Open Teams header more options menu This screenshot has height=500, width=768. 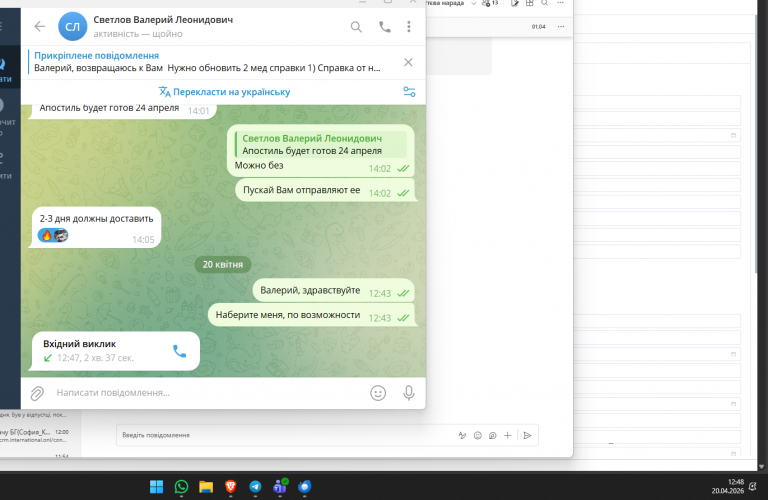(561, 3)
